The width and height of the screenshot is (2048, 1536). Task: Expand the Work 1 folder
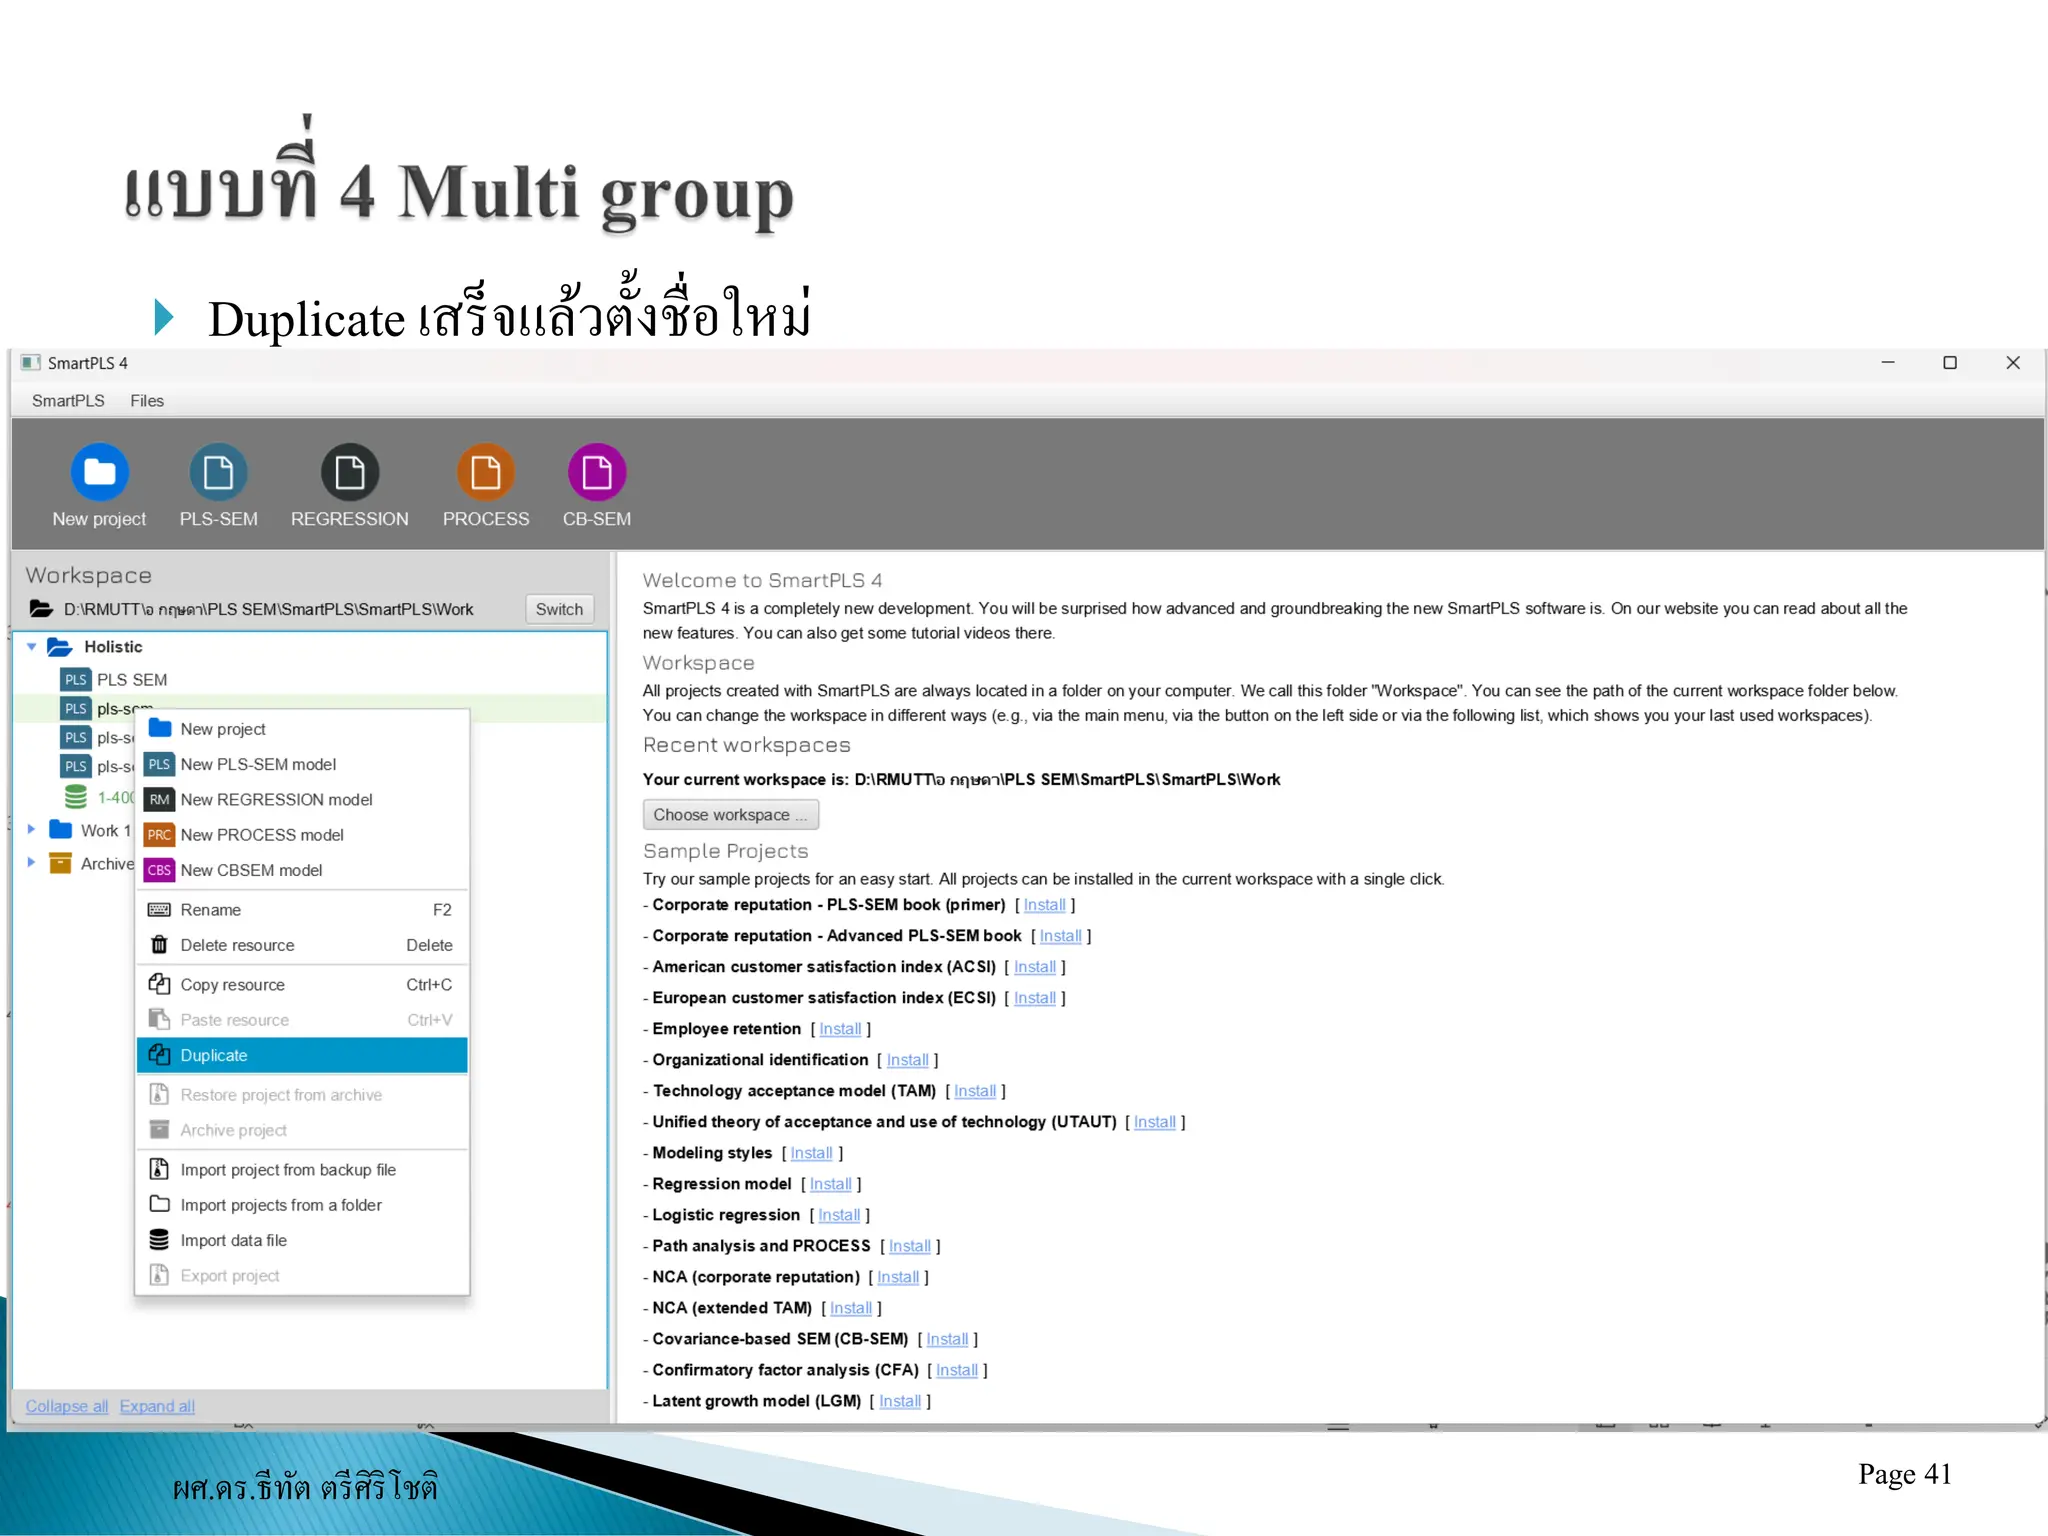(32, 830)
